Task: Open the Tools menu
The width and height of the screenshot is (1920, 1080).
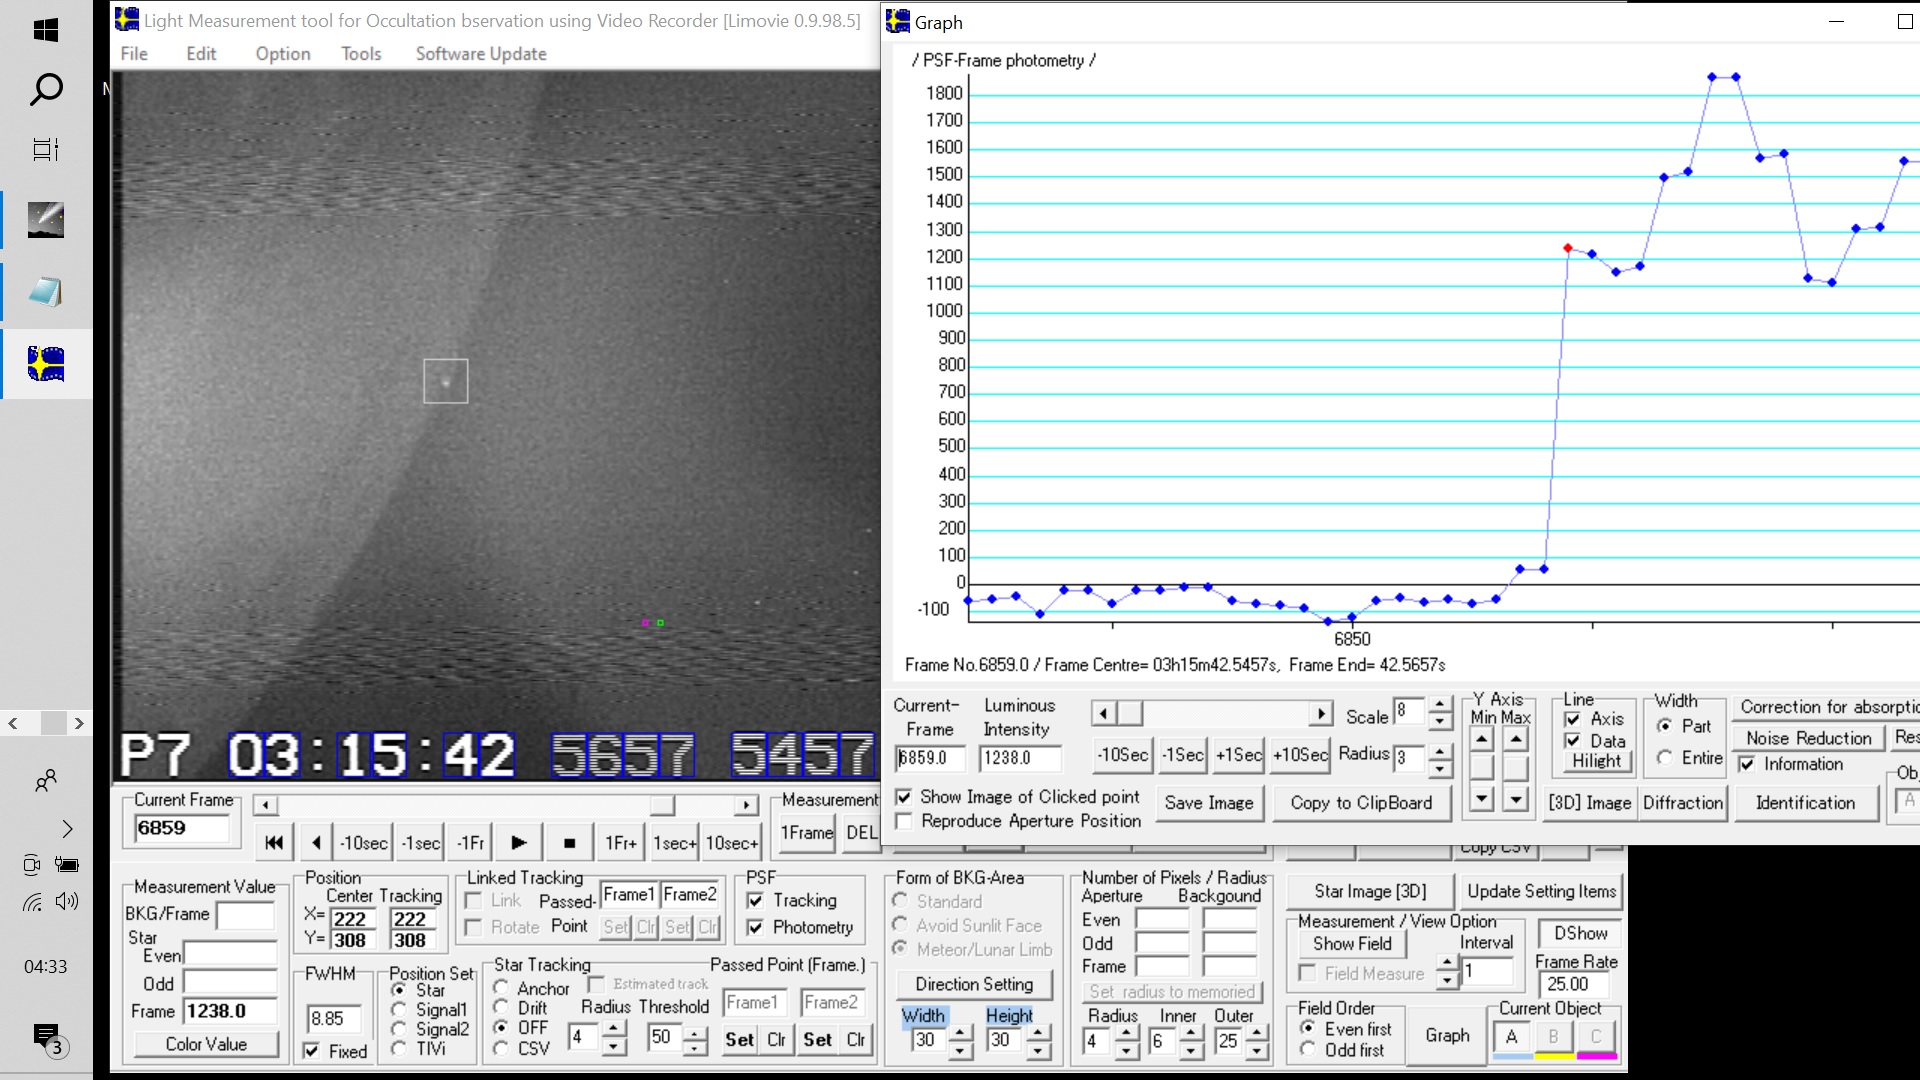Action: [x=361, y=54]
